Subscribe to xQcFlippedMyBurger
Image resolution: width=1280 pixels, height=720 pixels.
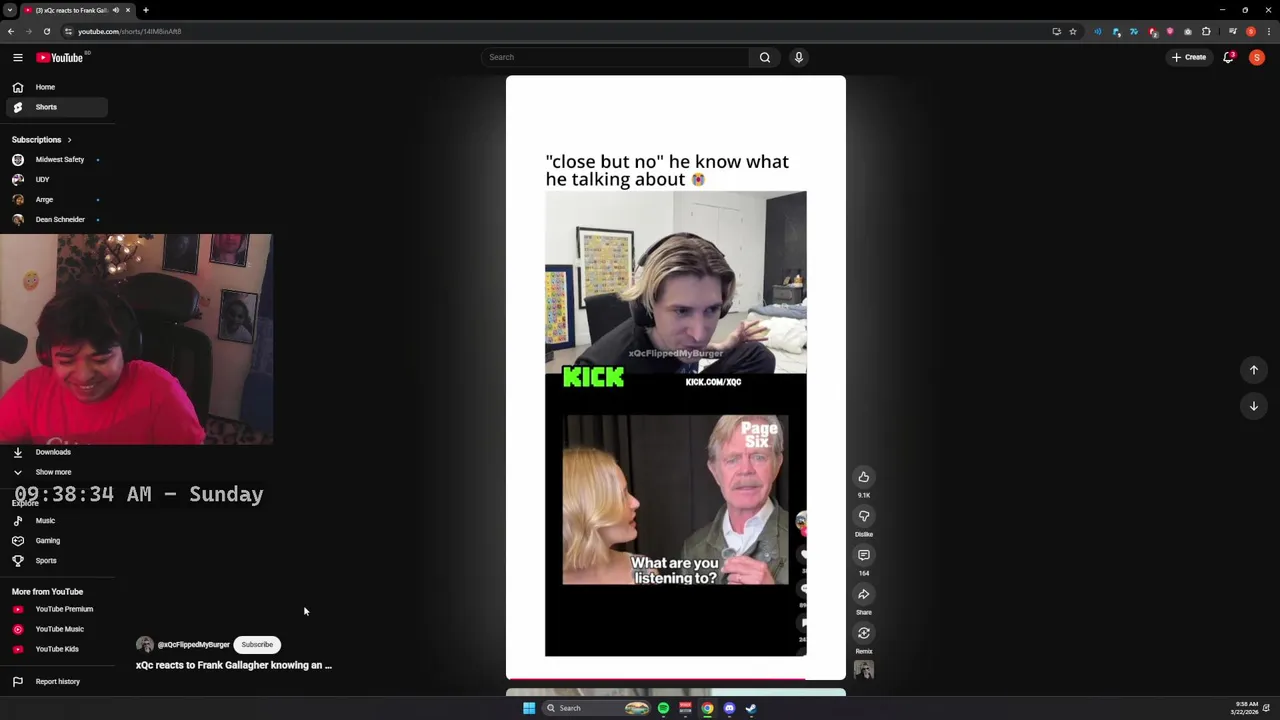point(257,645)
